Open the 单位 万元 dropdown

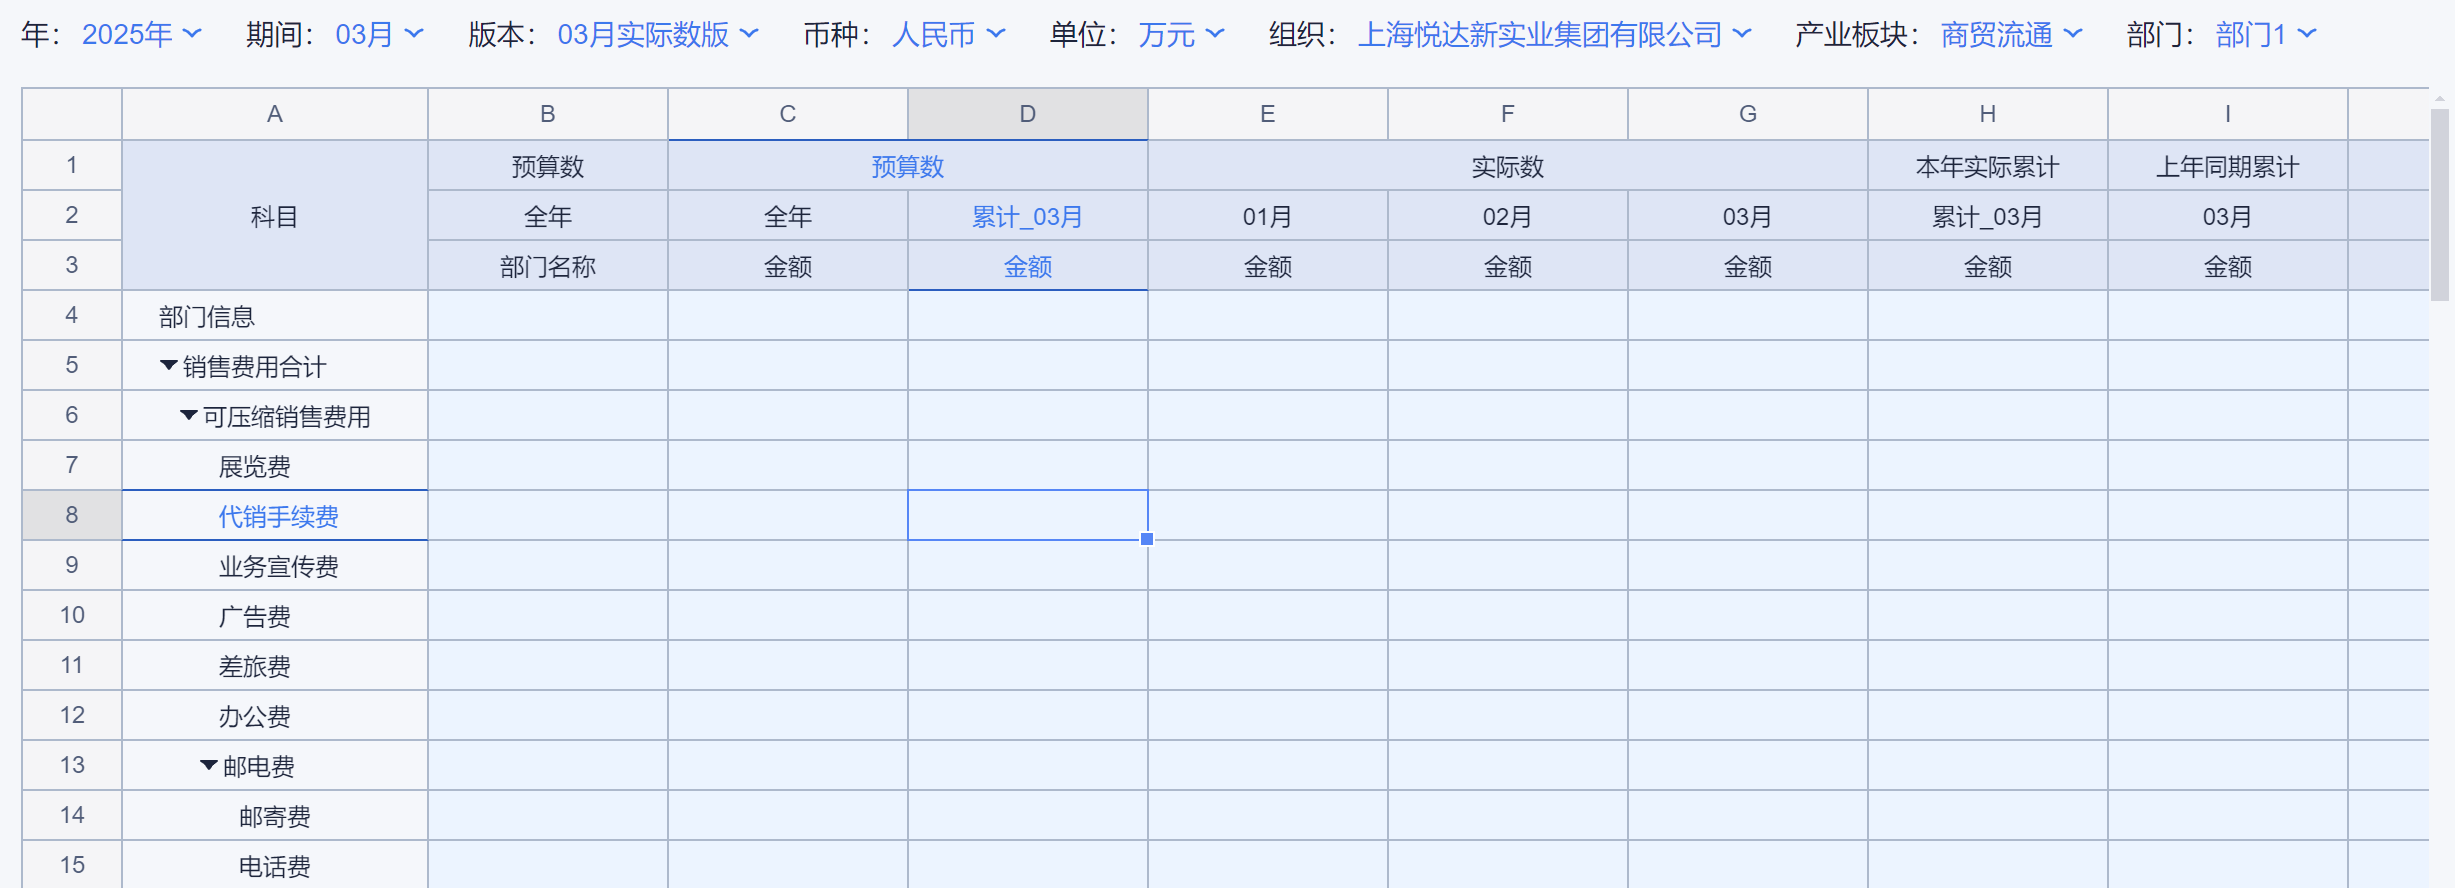pos(1180,35)
